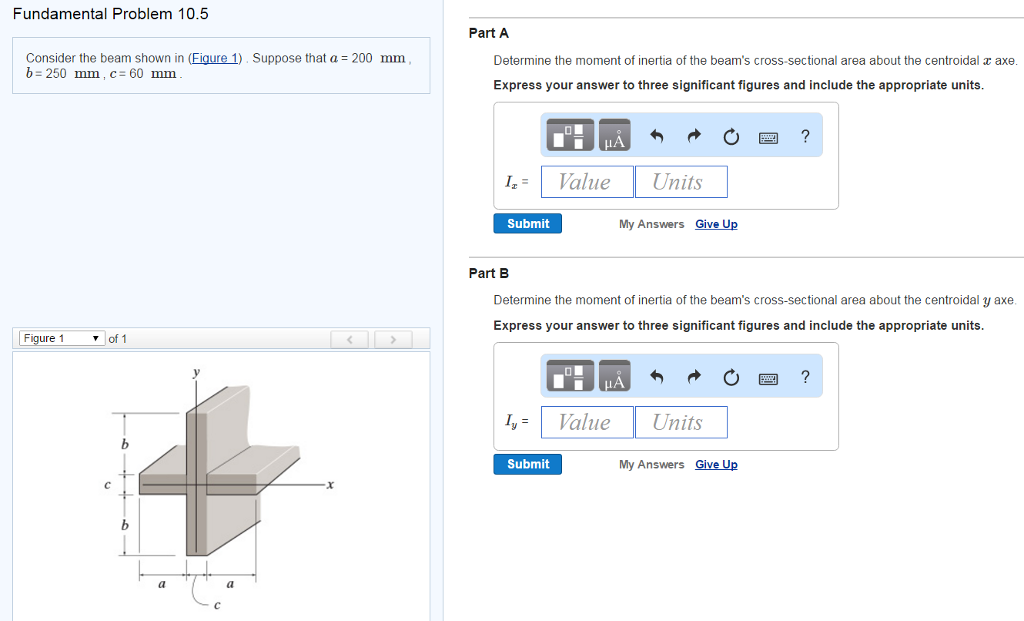Open My Answers for Part A

(651, 224)
